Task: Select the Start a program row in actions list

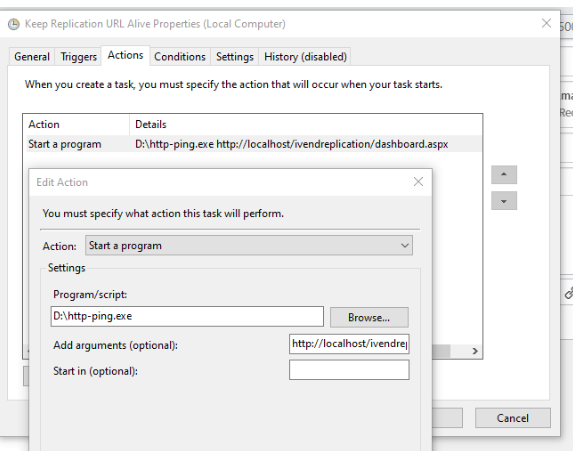Action: 252,144
